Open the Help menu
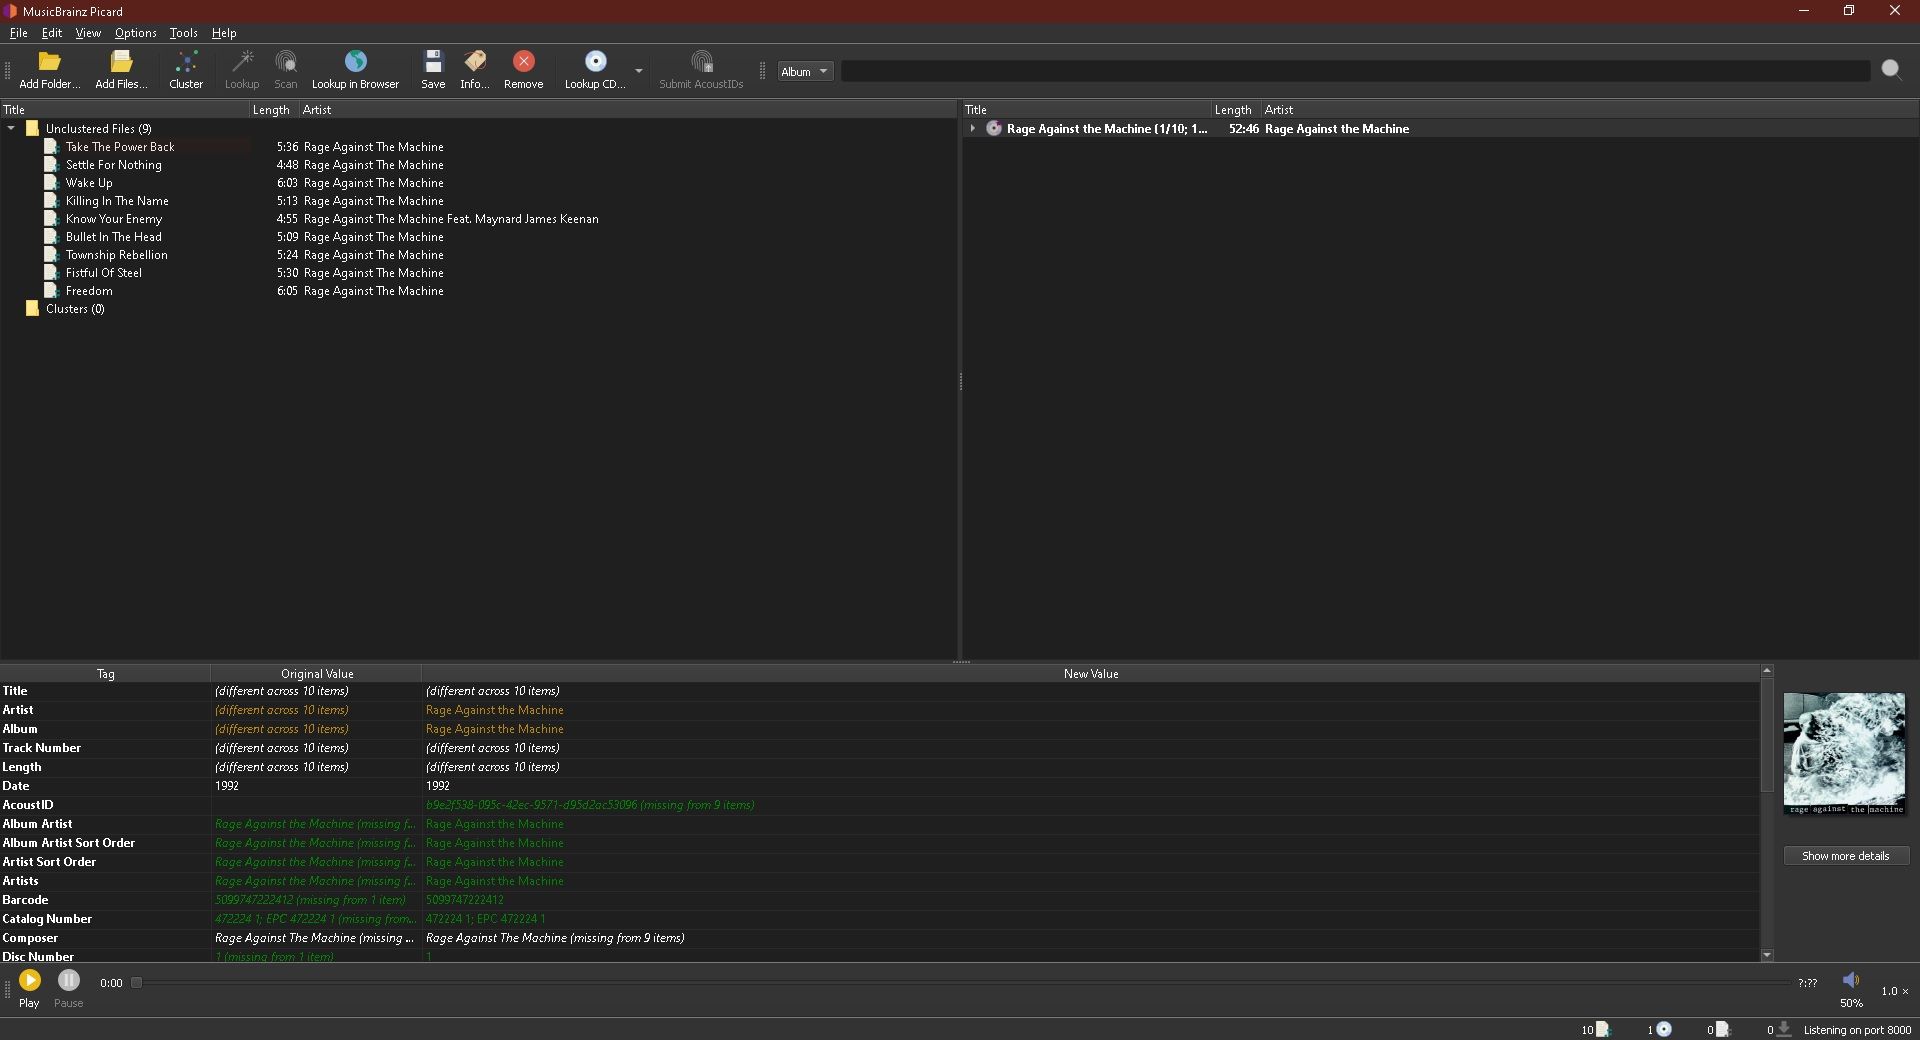 pyautogui.click(x=224, y=33)
